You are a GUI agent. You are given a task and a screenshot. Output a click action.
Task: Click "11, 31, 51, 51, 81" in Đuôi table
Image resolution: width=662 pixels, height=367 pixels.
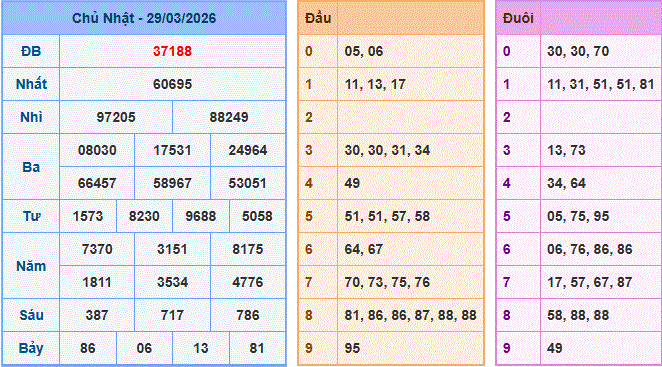pyautogui.click(x=601, y=84)
